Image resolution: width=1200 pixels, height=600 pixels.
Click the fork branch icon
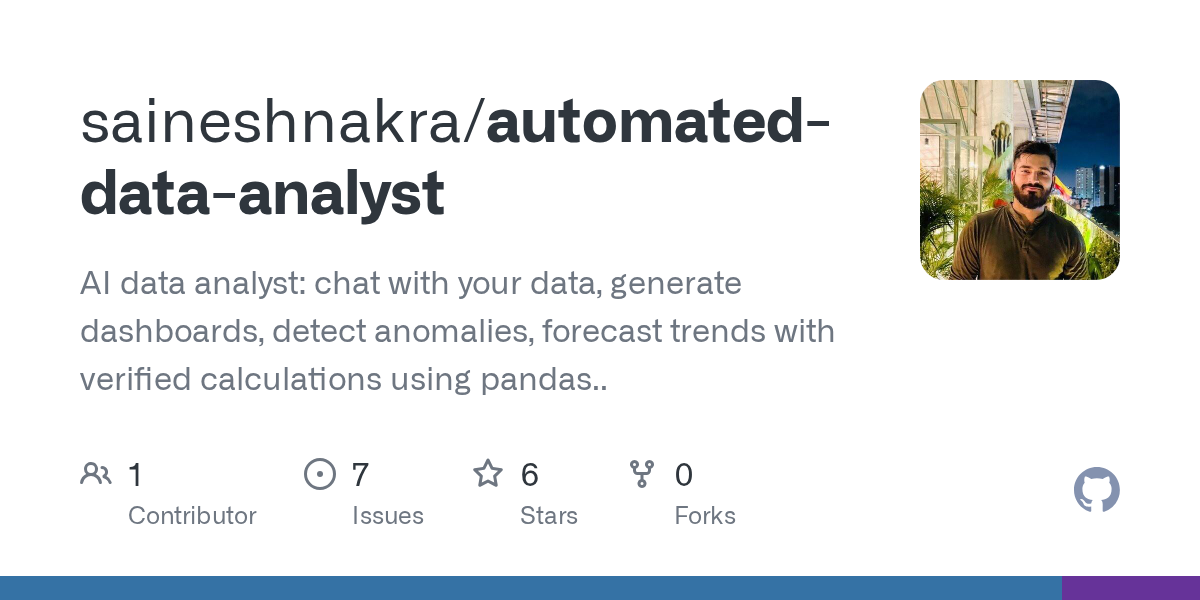click(x=642, y=474)
